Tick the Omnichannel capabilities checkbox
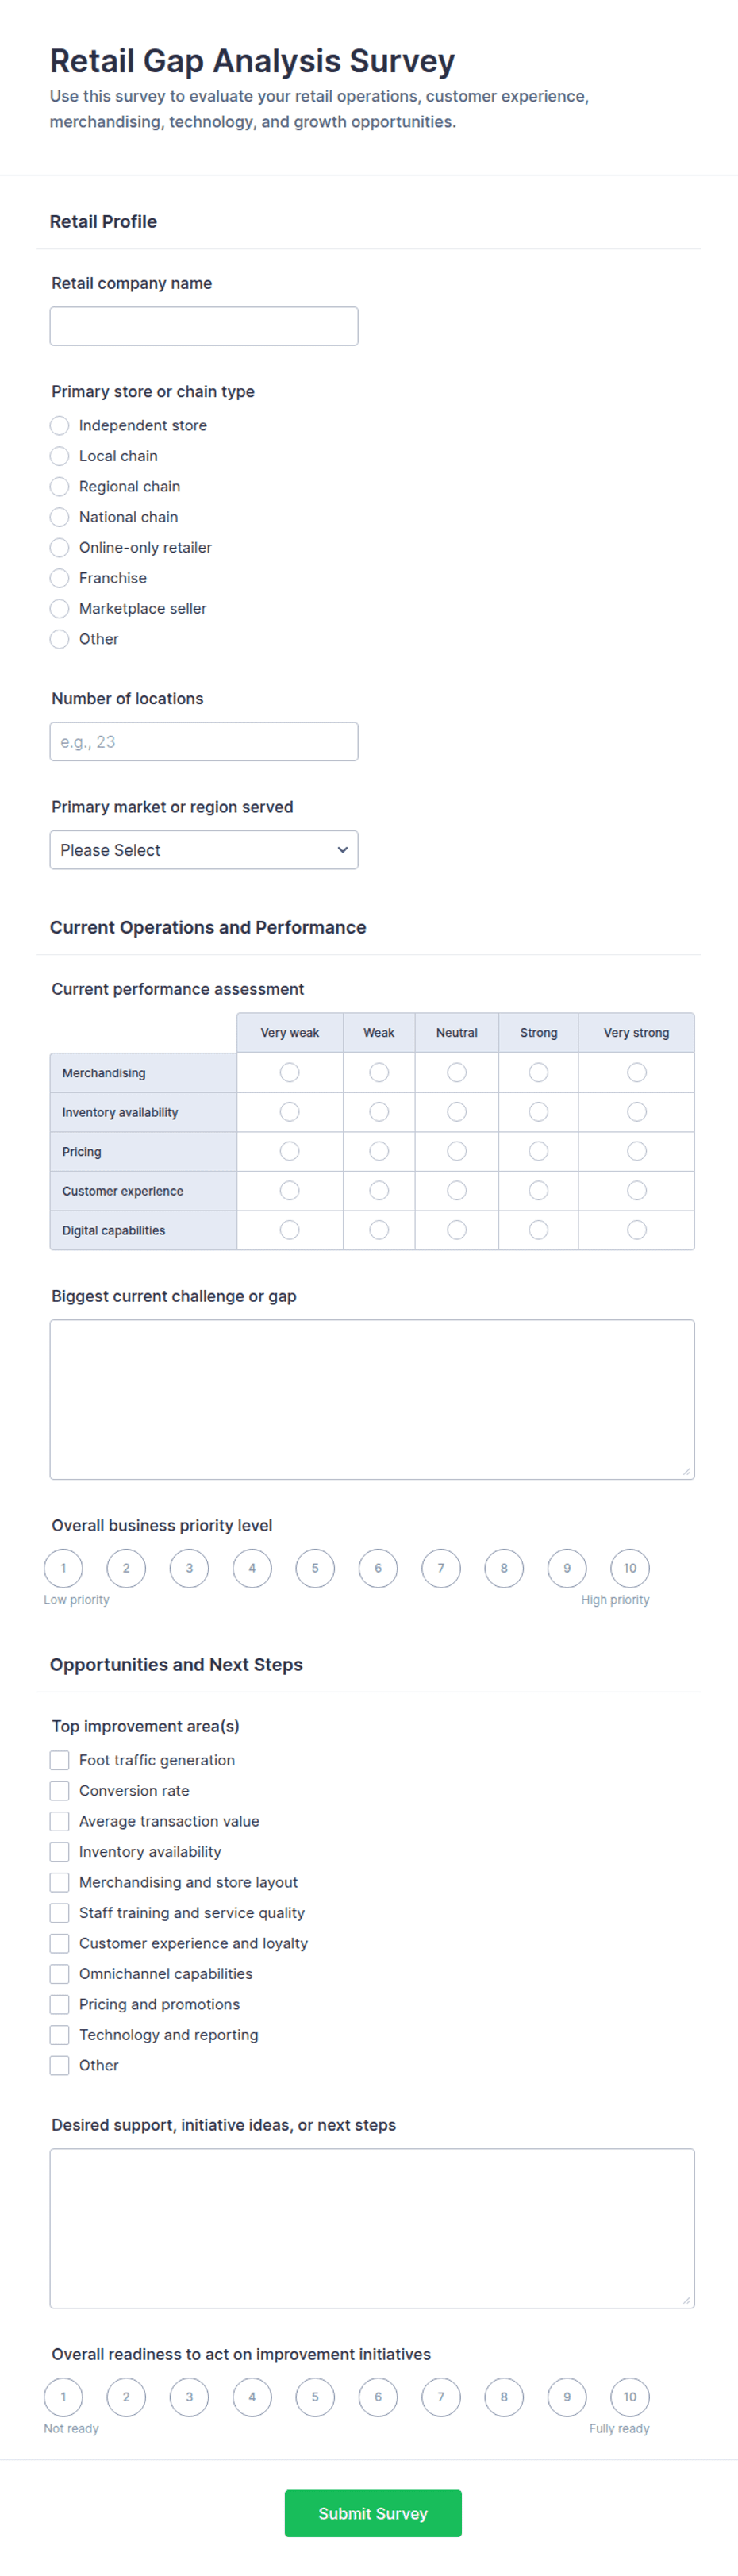The width and height of the screenshot is (738, 2576). 60,1974
